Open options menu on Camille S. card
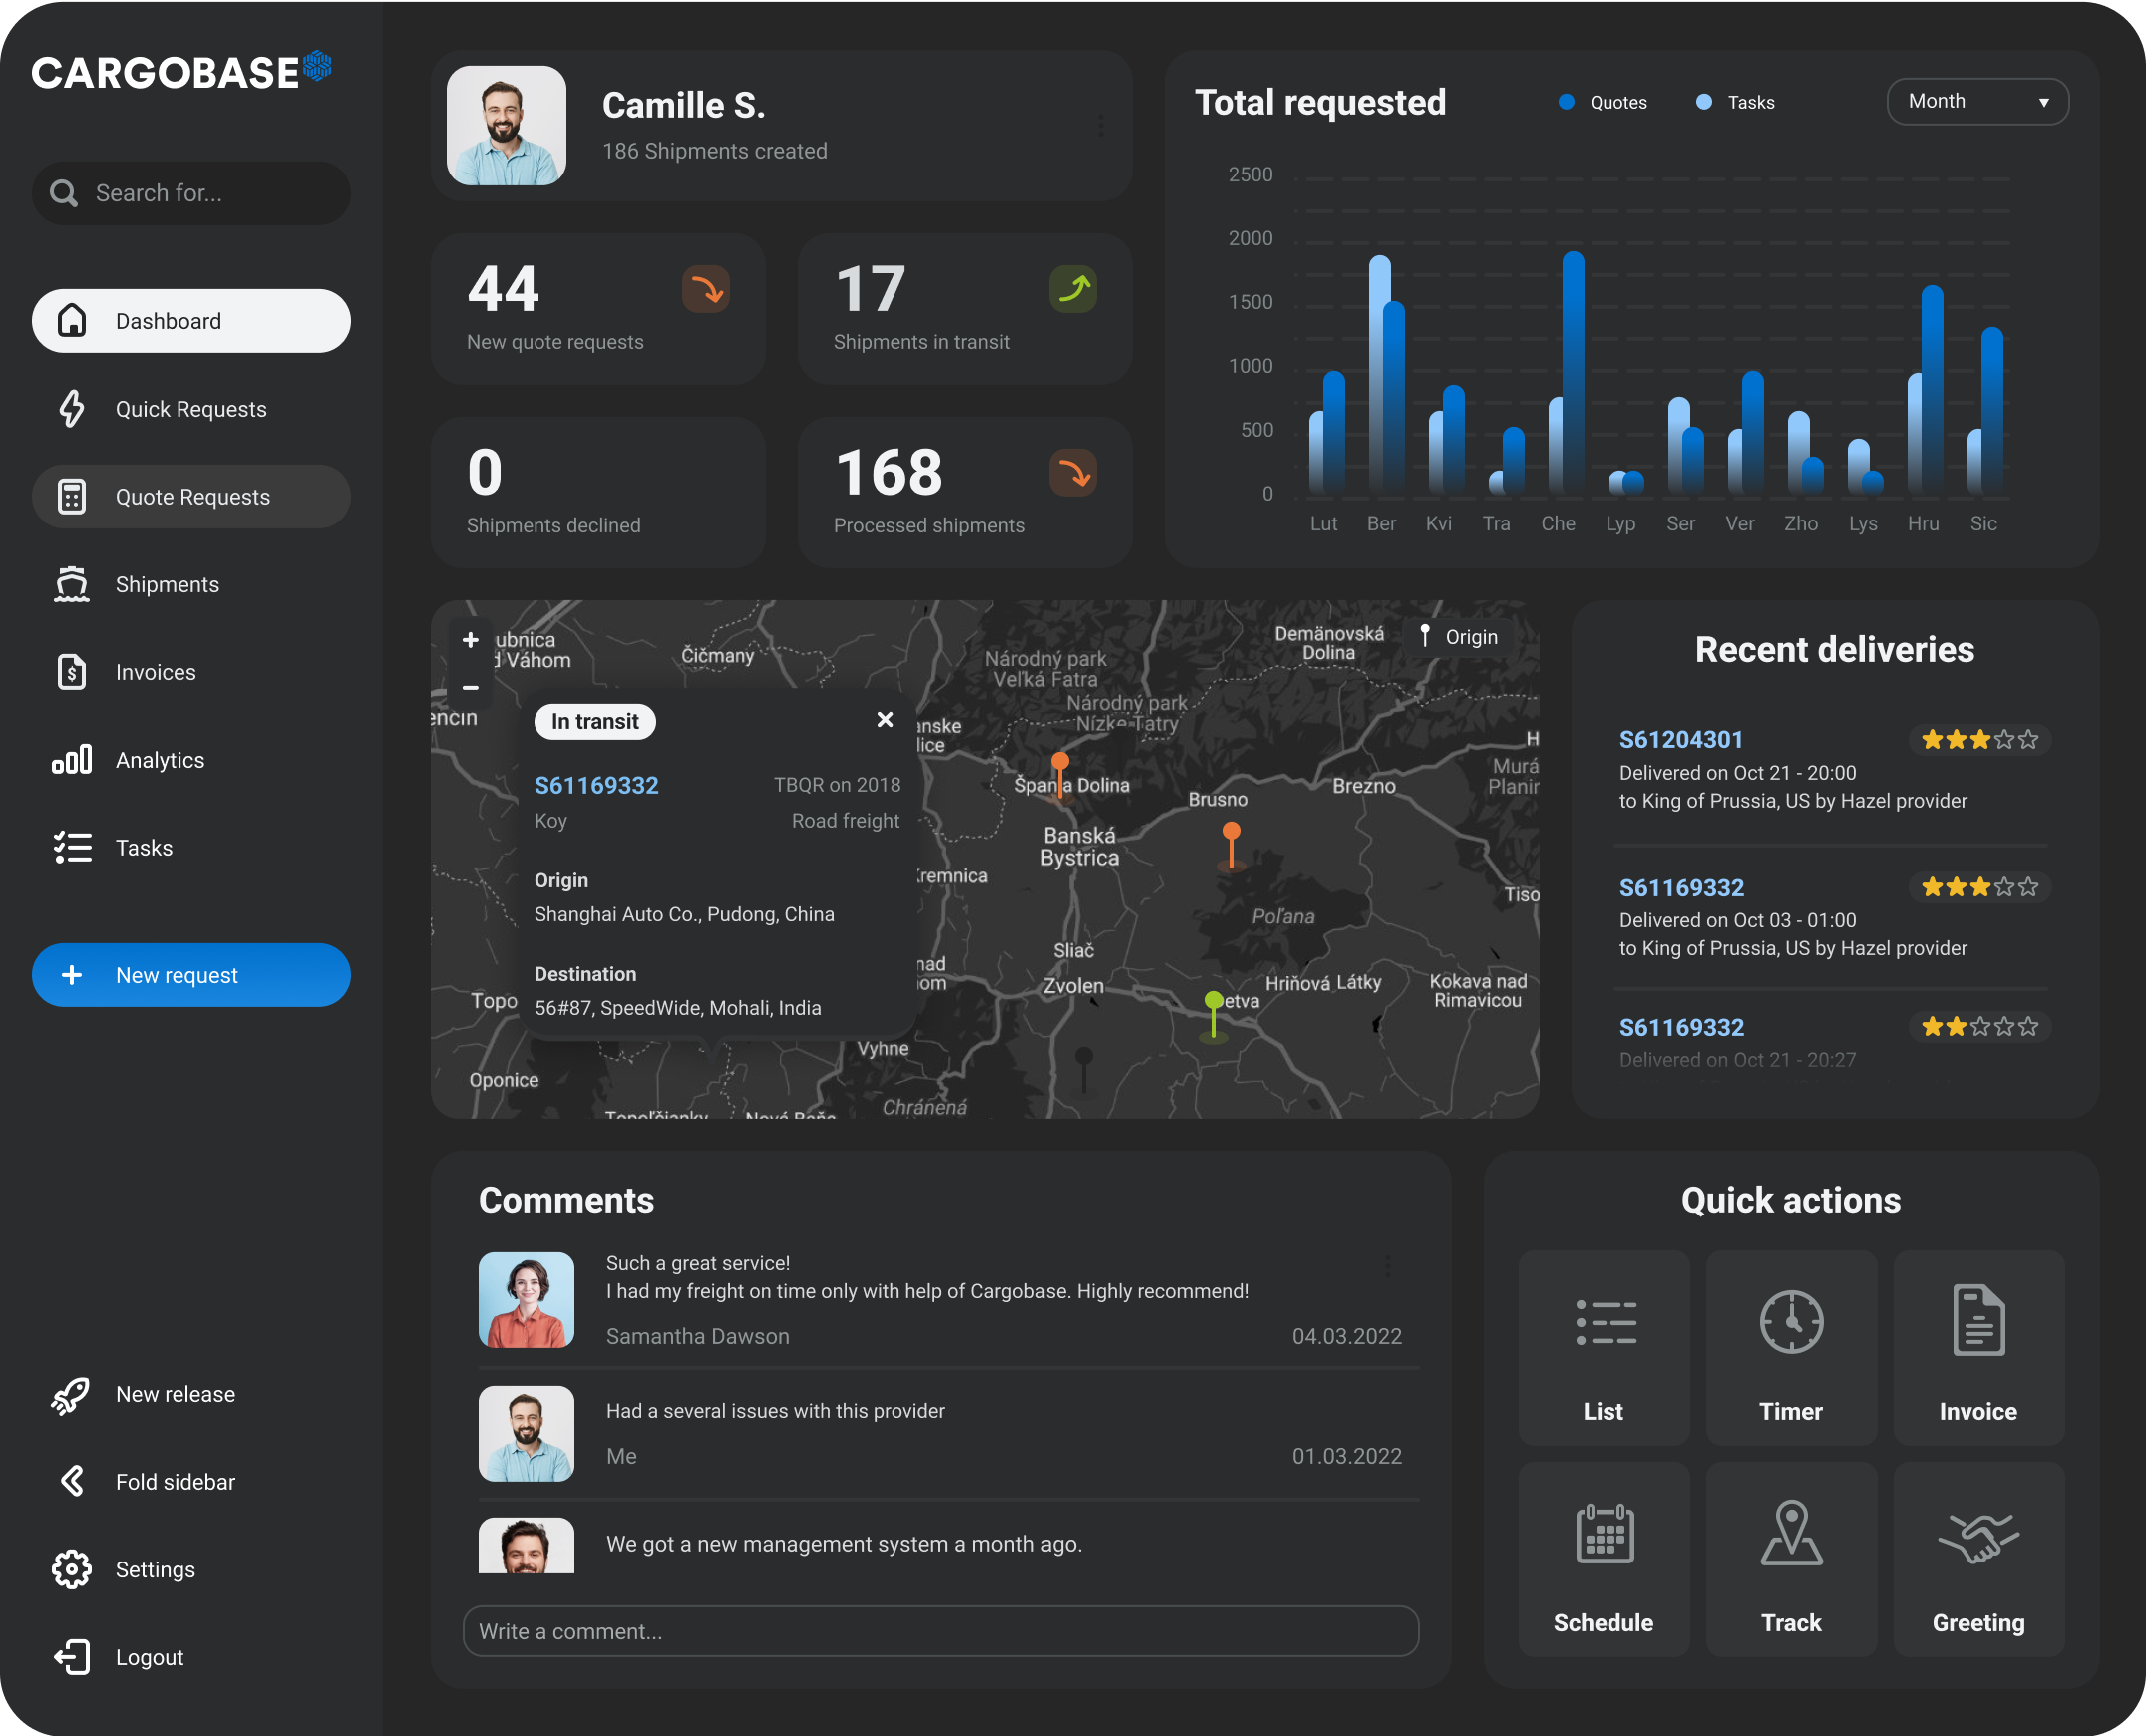 [1101, 126]
